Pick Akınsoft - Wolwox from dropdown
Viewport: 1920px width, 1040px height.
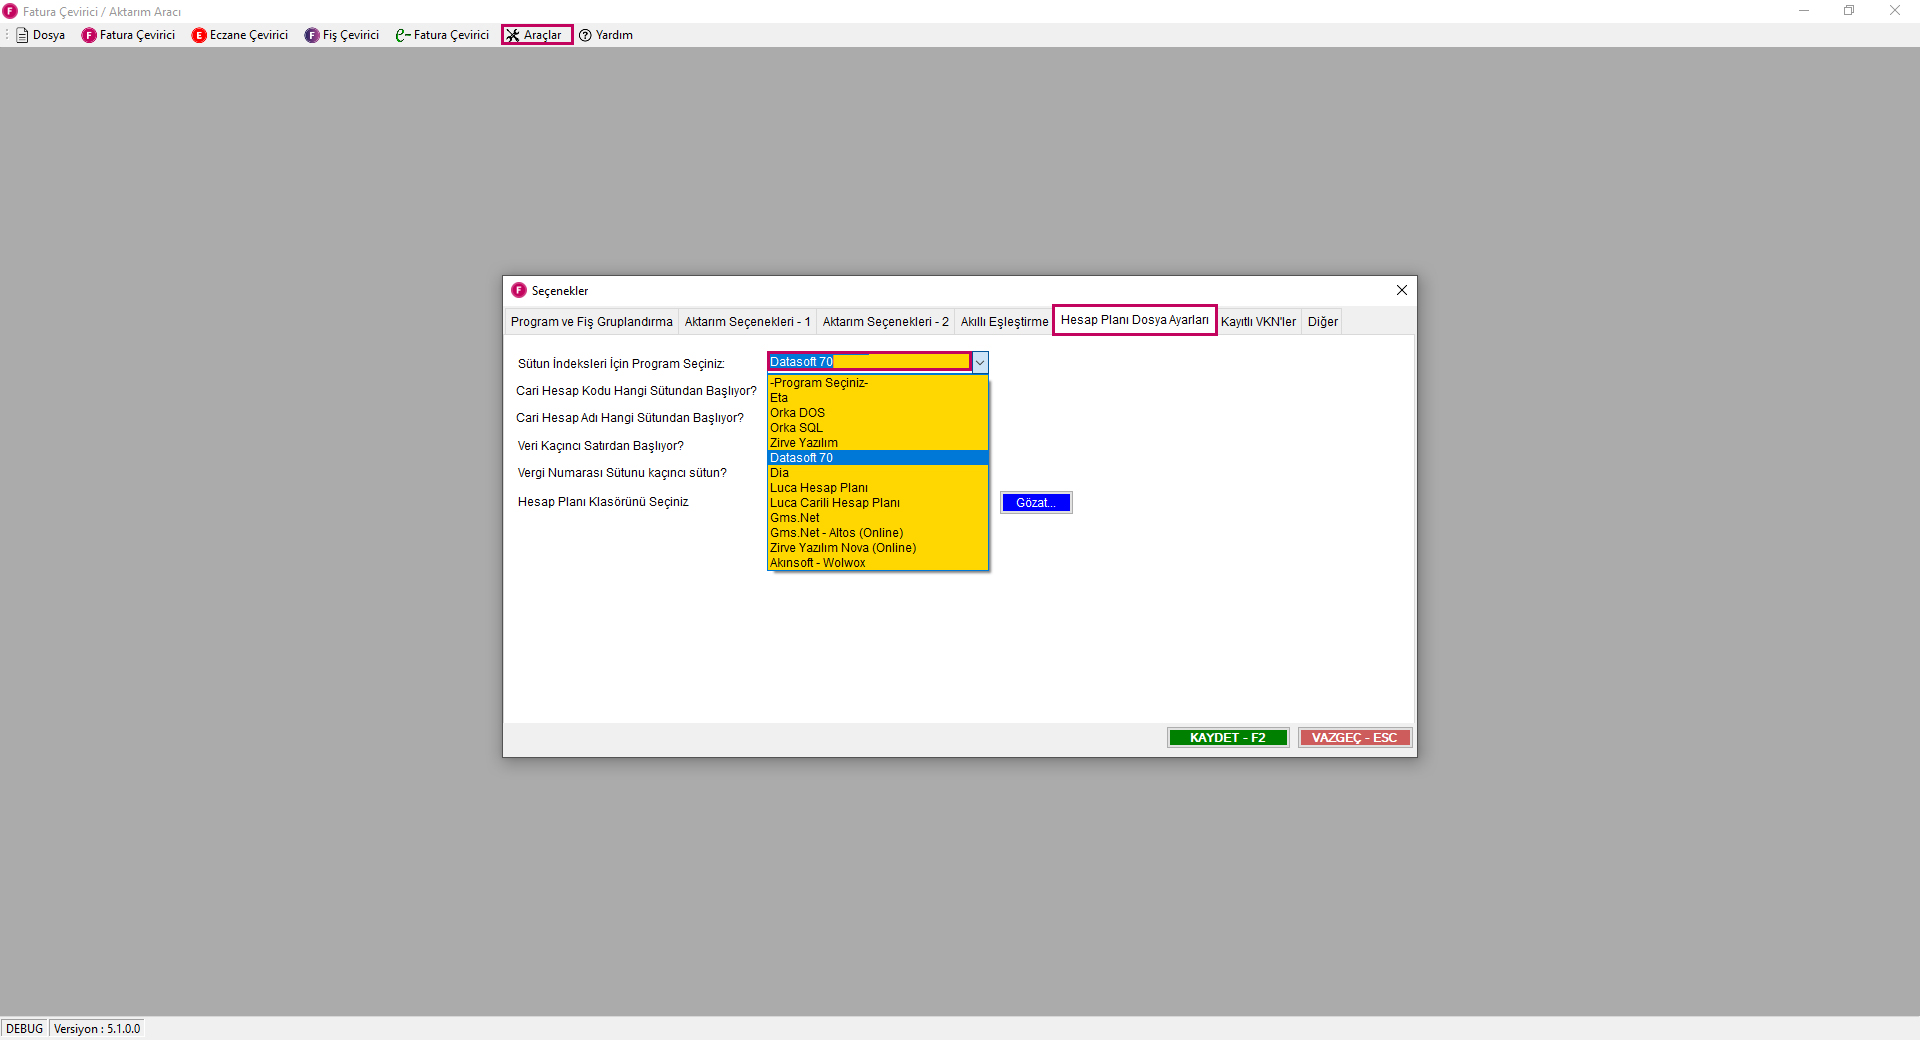818,563
